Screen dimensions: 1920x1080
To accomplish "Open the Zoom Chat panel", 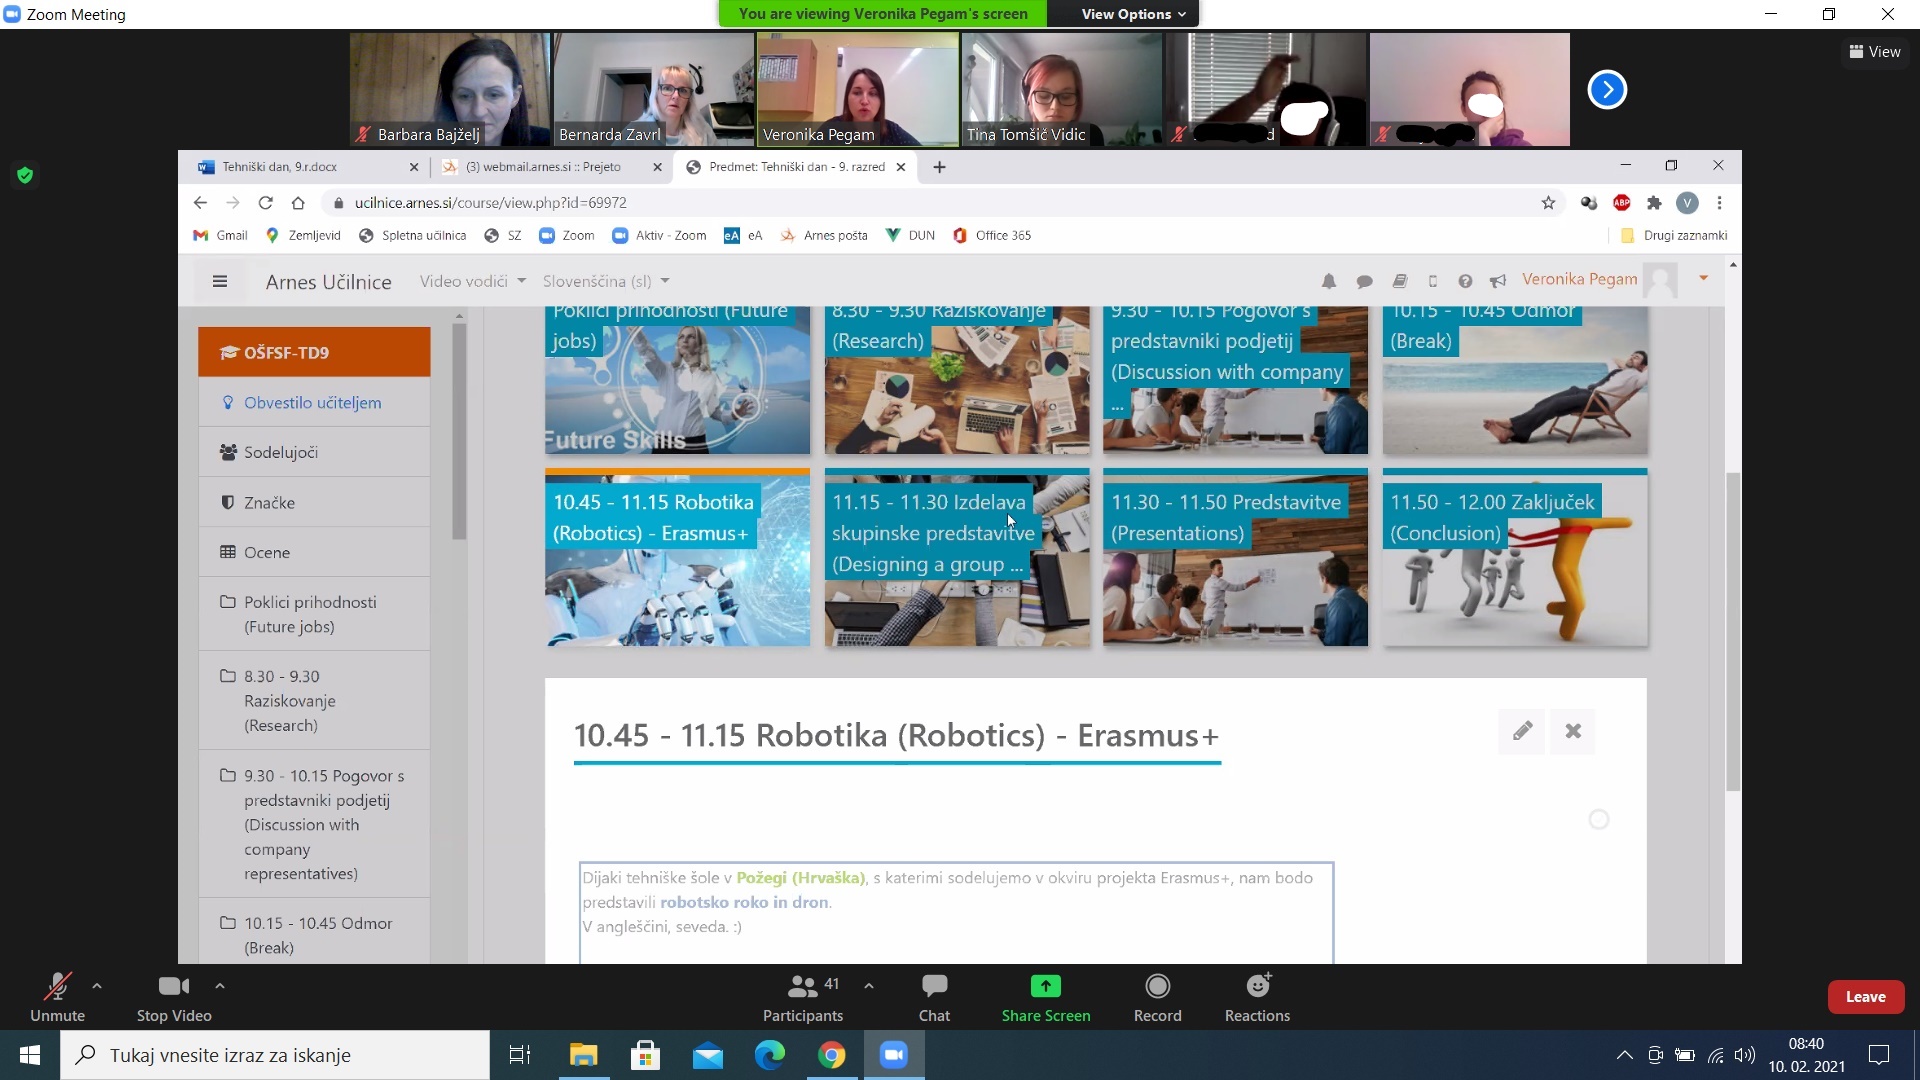I will [934, 997].
